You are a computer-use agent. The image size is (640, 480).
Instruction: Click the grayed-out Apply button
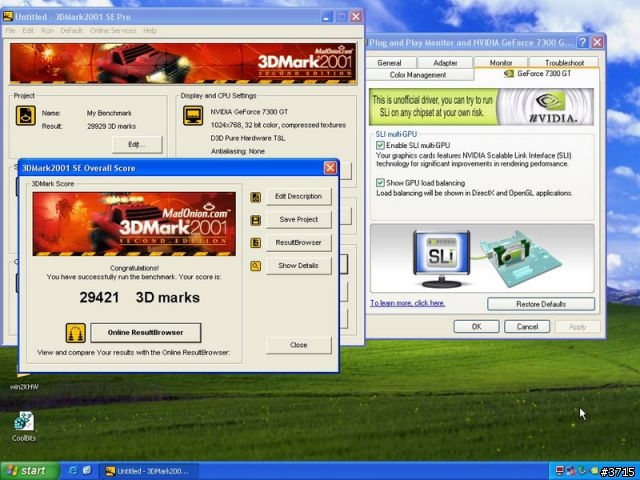click(x=577, y=327)
